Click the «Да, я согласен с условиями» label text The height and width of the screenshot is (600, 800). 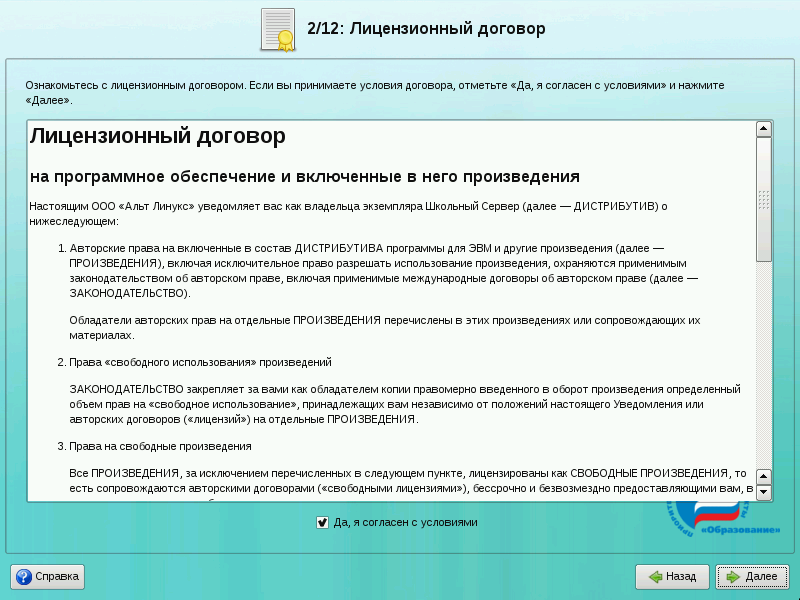[x=405, y=522]
